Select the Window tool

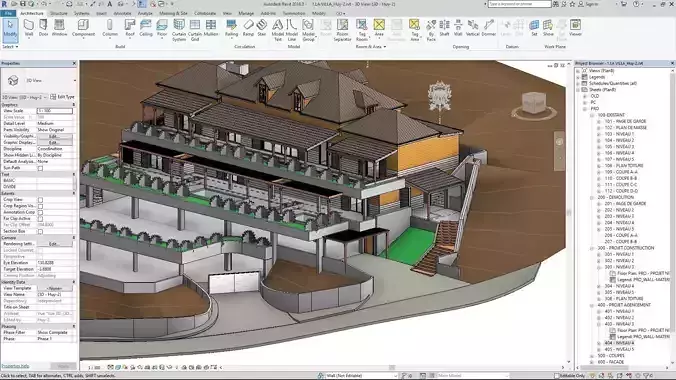pos(59,28)
